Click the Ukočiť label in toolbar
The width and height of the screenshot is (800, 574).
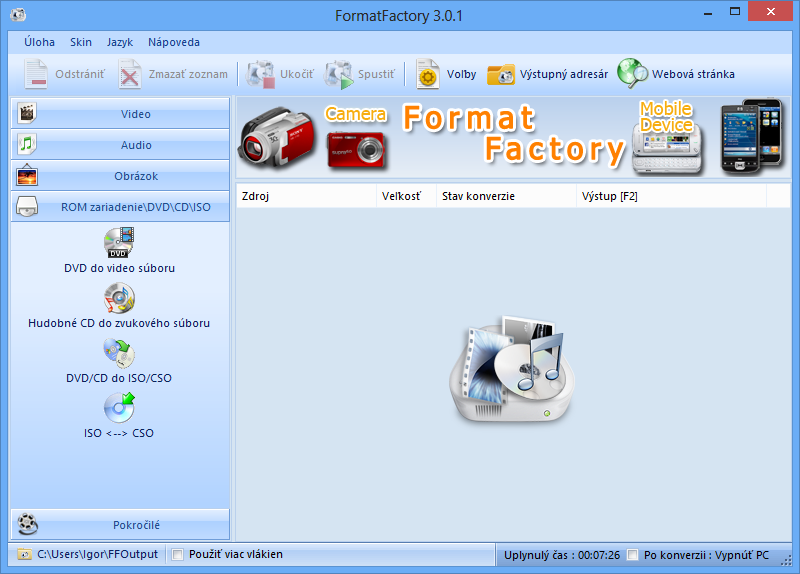[297, 74]
